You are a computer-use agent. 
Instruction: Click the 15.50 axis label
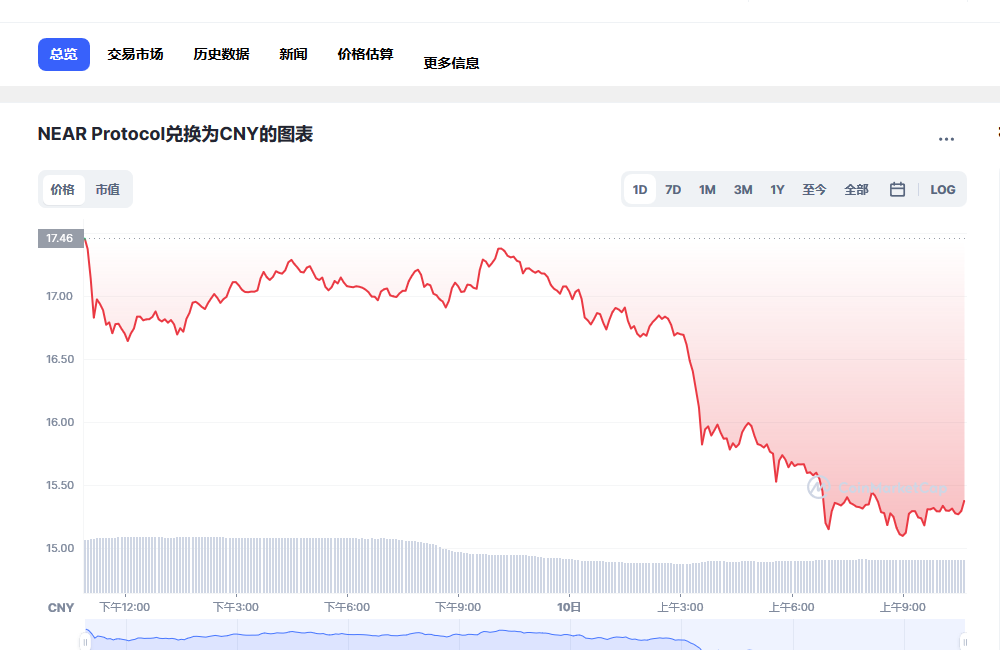59,485
